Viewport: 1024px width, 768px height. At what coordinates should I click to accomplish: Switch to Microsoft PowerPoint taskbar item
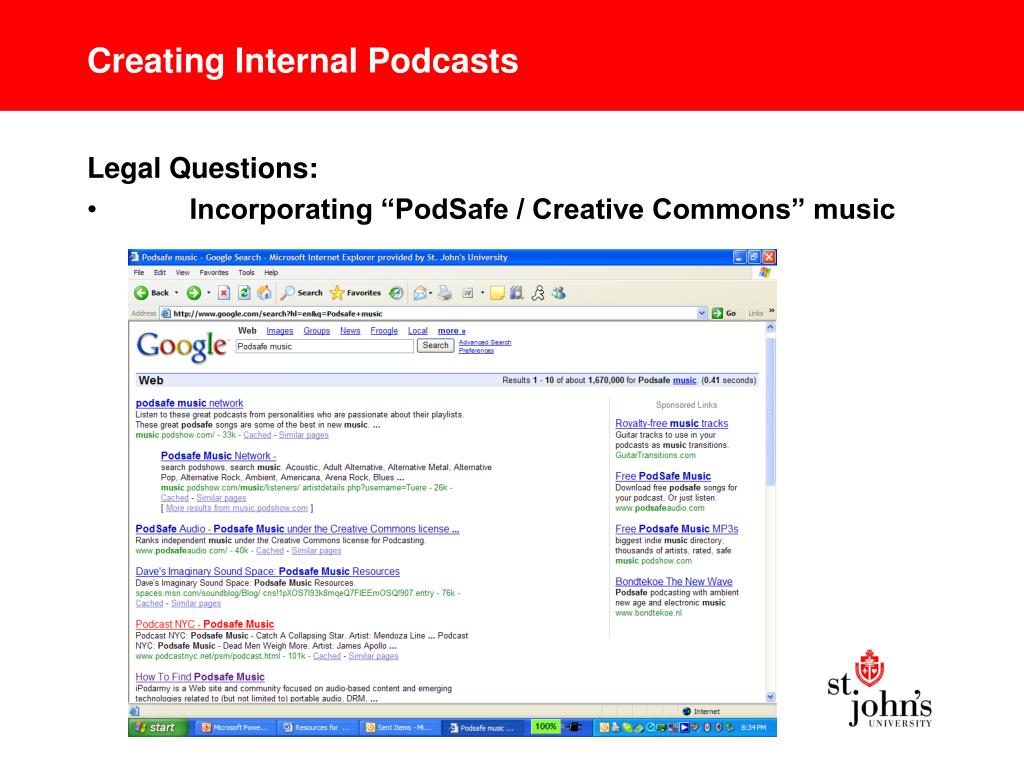point(234,728)
